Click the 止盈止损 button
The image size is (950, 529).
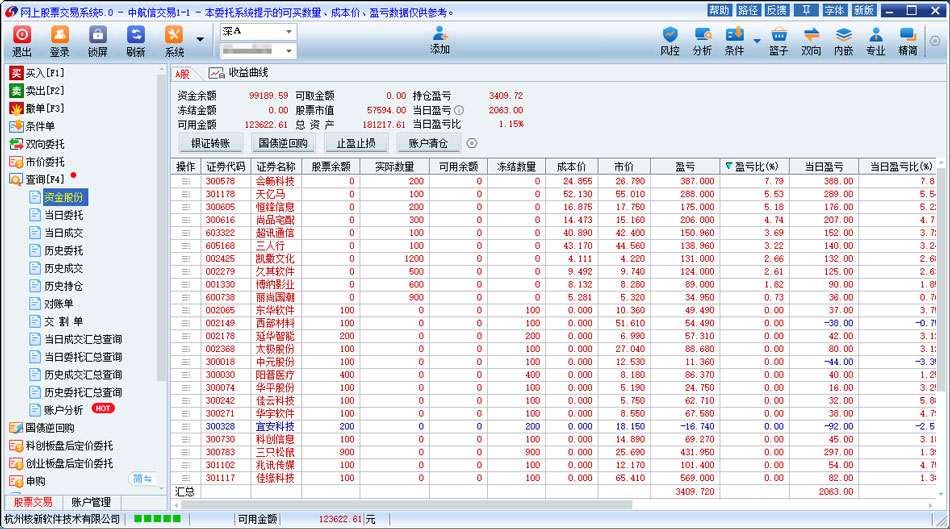pos(356,144)
